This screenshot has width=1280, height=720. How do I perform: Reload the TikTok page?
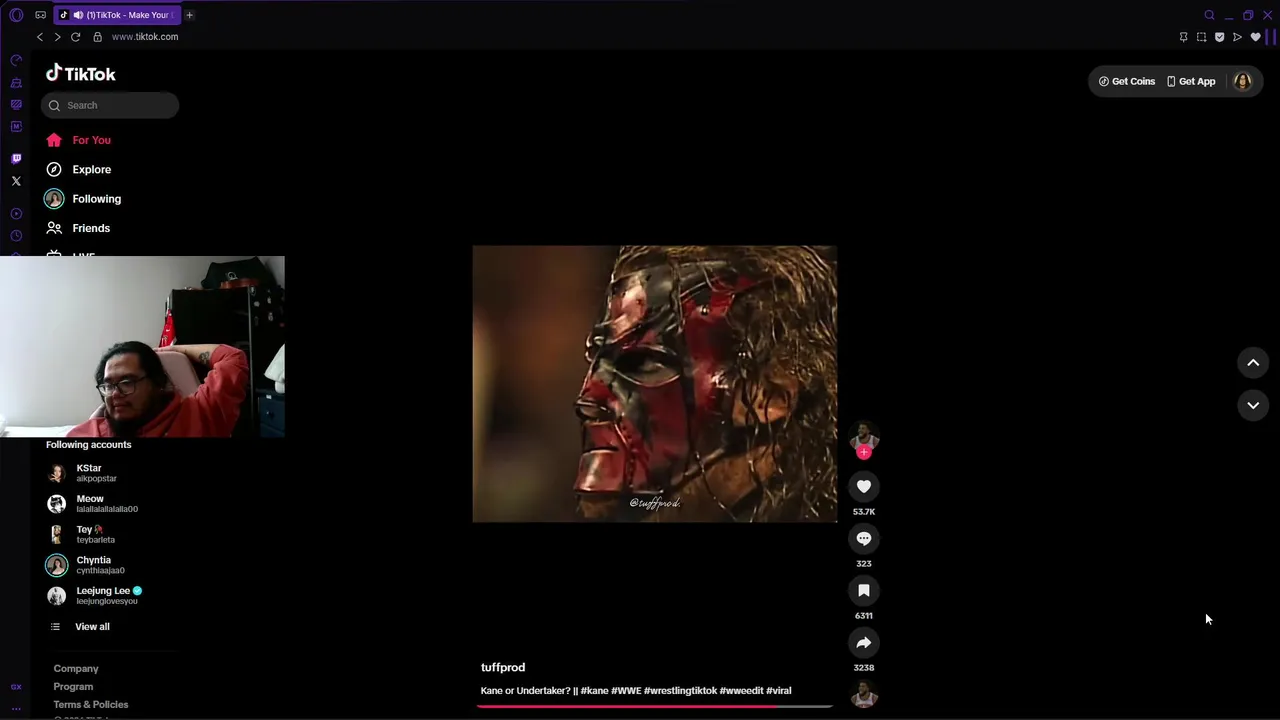(x=75, y=37)
